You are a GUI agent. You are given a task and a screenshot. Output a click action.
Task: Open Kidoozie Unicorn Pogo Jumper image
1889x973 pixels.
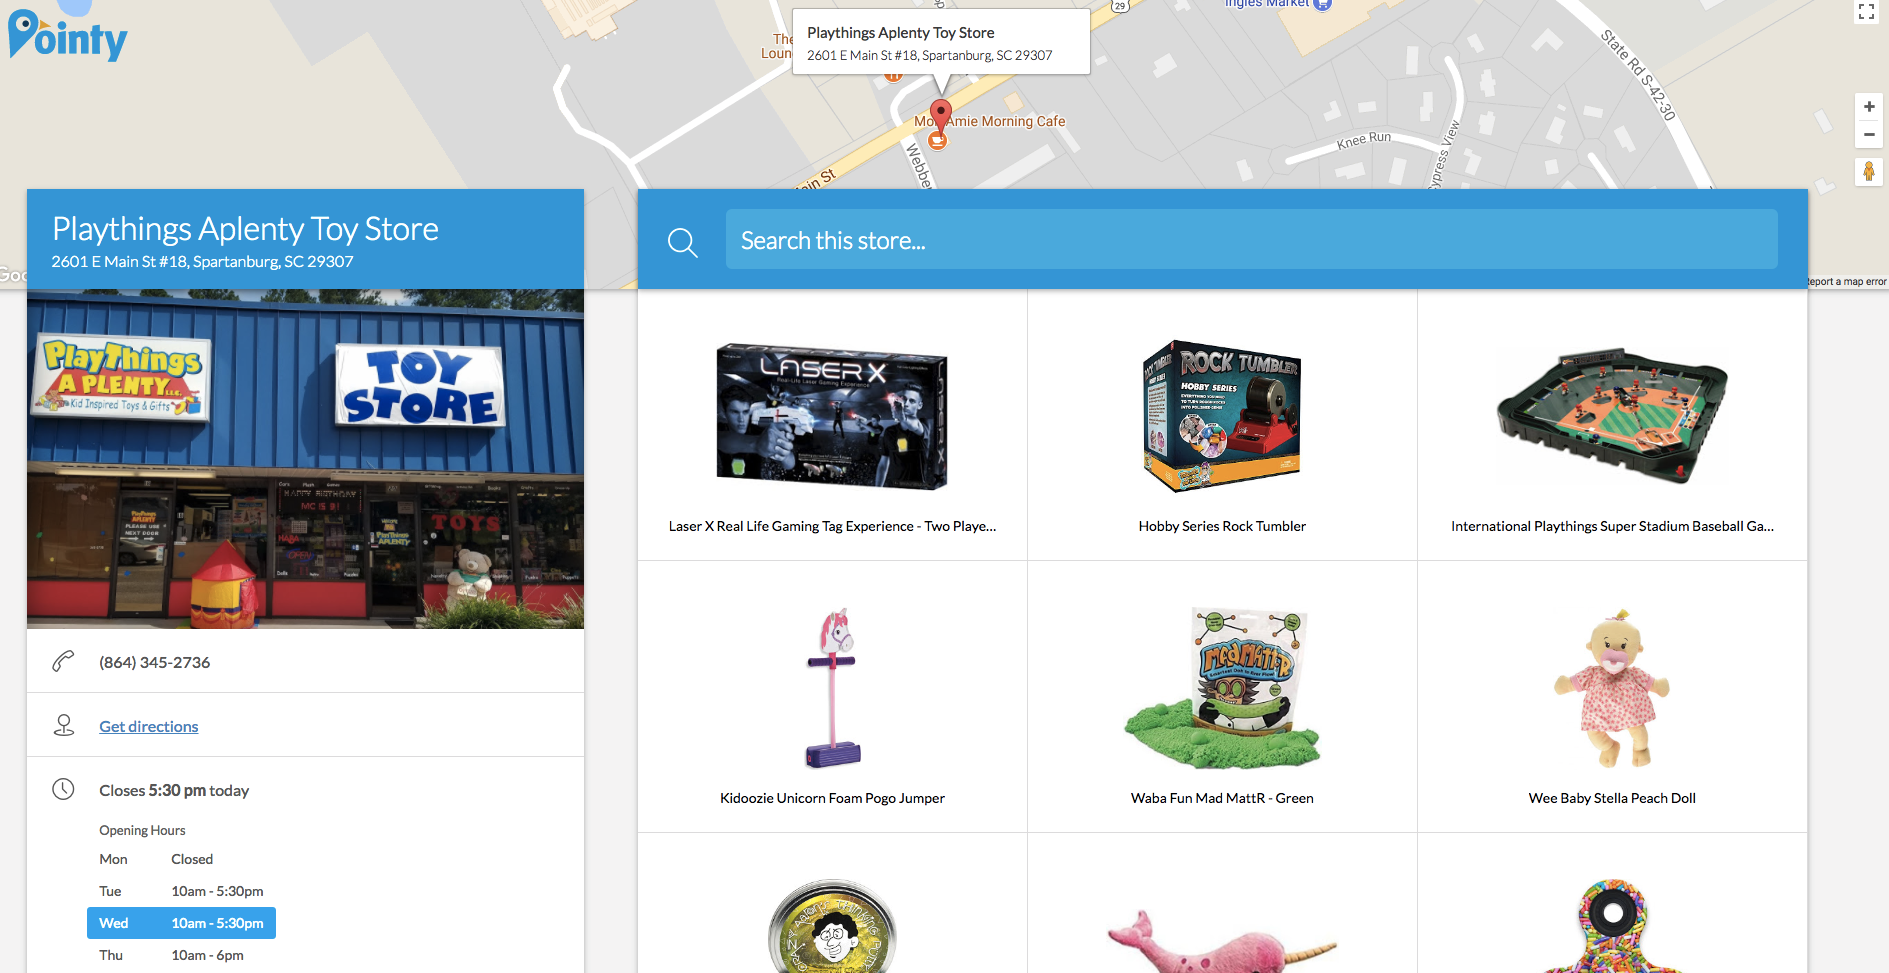pos(833,688)
